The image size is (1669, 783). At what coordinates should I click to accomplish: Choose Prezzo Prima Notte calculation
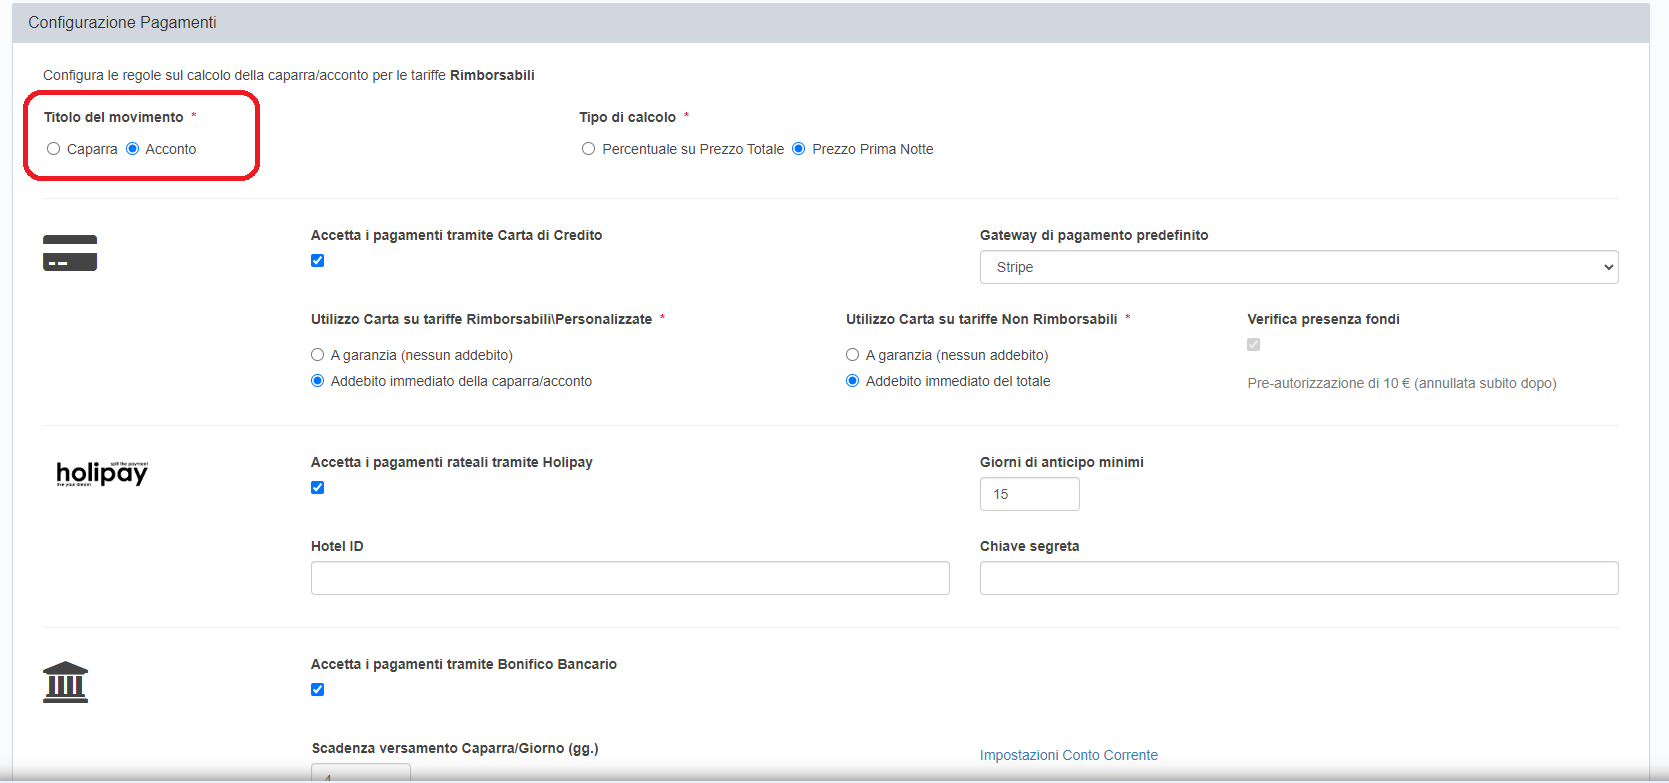coord(799,149)
